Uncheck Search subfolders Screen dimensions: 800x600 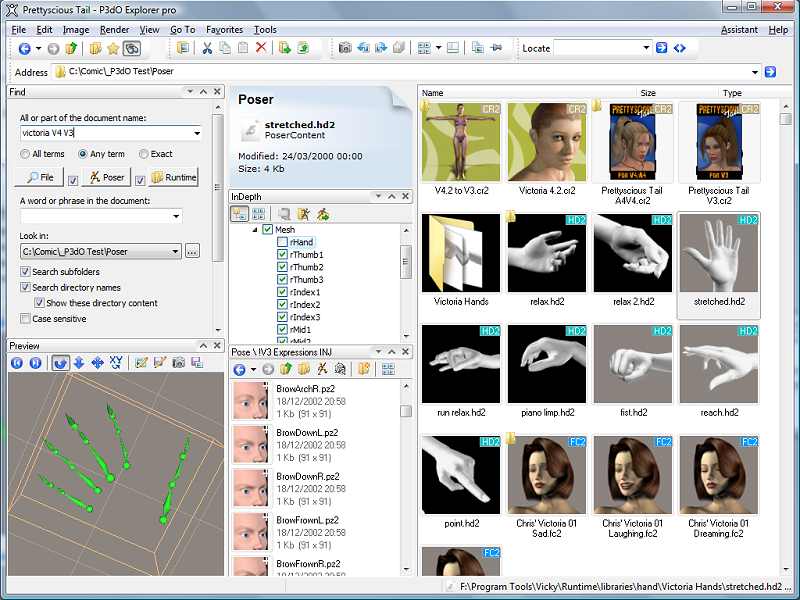pyautogui.click(x=25, y=271)
